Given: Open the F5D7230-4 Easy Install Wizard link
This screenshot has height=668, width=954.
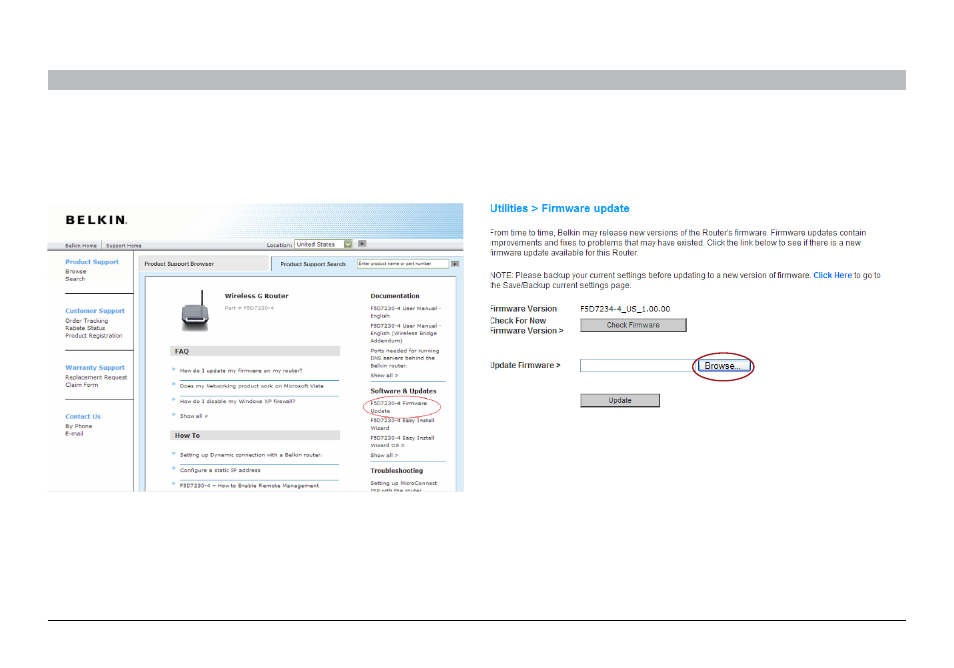Looking at the screenshot, I should pos(402,424).
